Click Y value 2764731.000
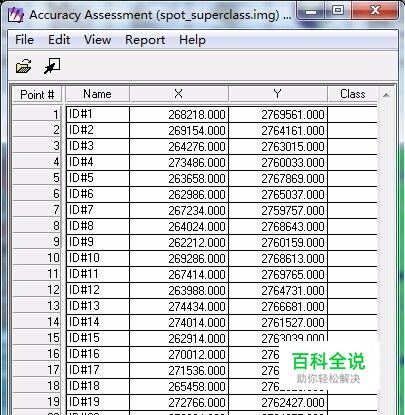The height and width of the screenshot is (415, 405). (x=278, y=290)
